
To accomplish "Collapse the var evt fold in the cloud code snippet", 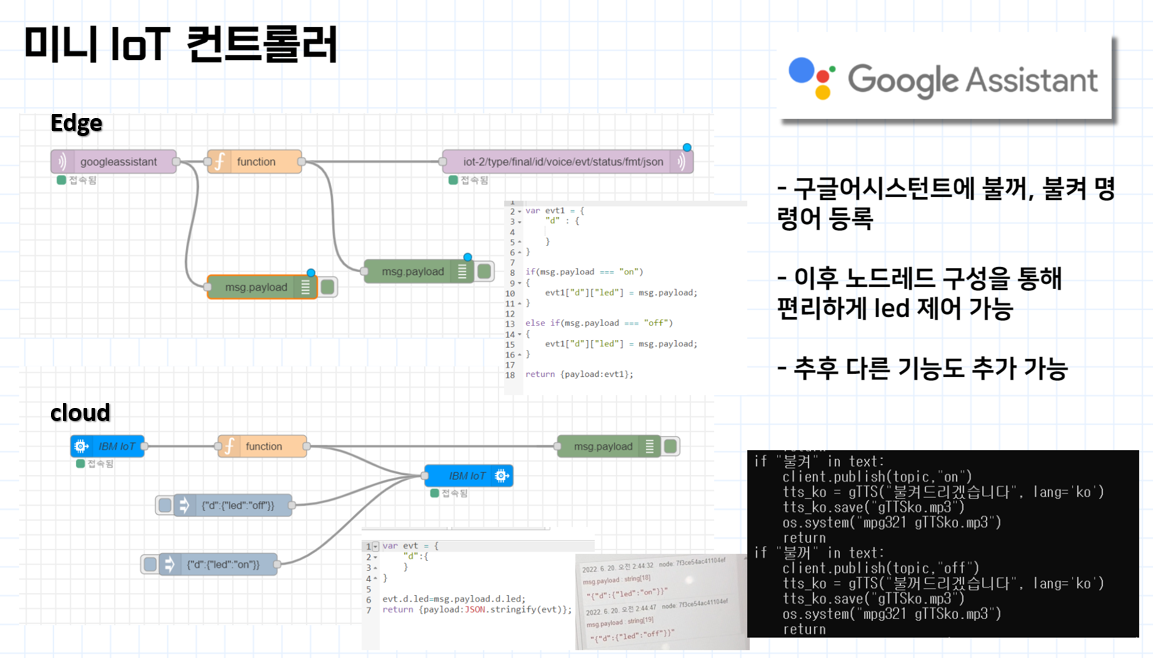I will (374, 545).
